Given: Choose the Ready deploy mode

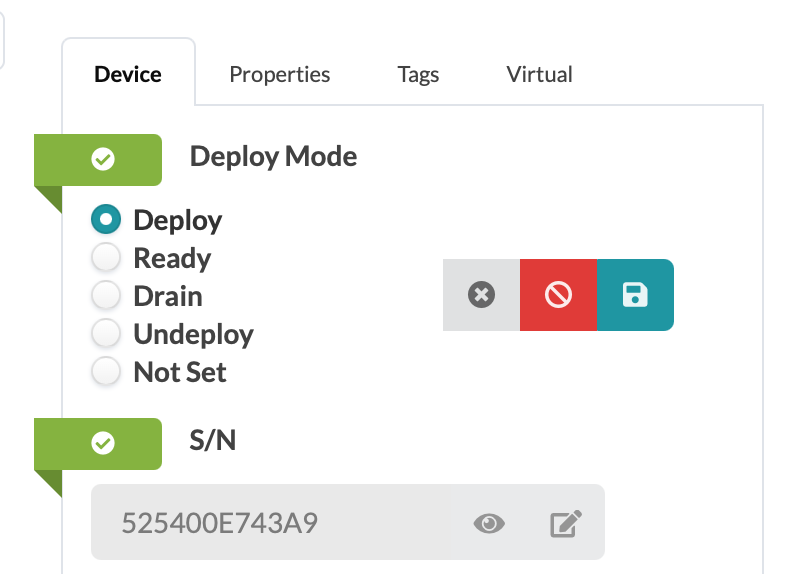Looking at the screenshot, I should pos(106,257).
